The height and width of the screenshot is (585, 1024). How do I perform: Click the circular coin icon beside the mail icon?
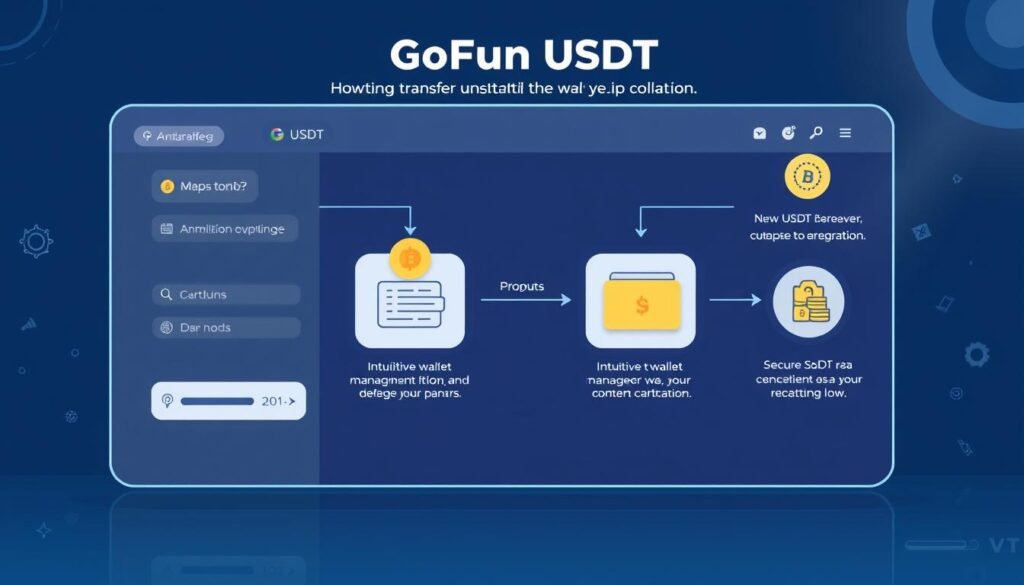(x=788, y=133)
